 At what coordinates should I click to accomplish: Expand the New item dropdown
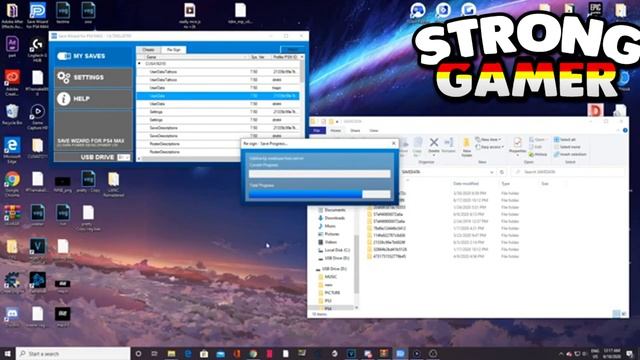(488, 140)
